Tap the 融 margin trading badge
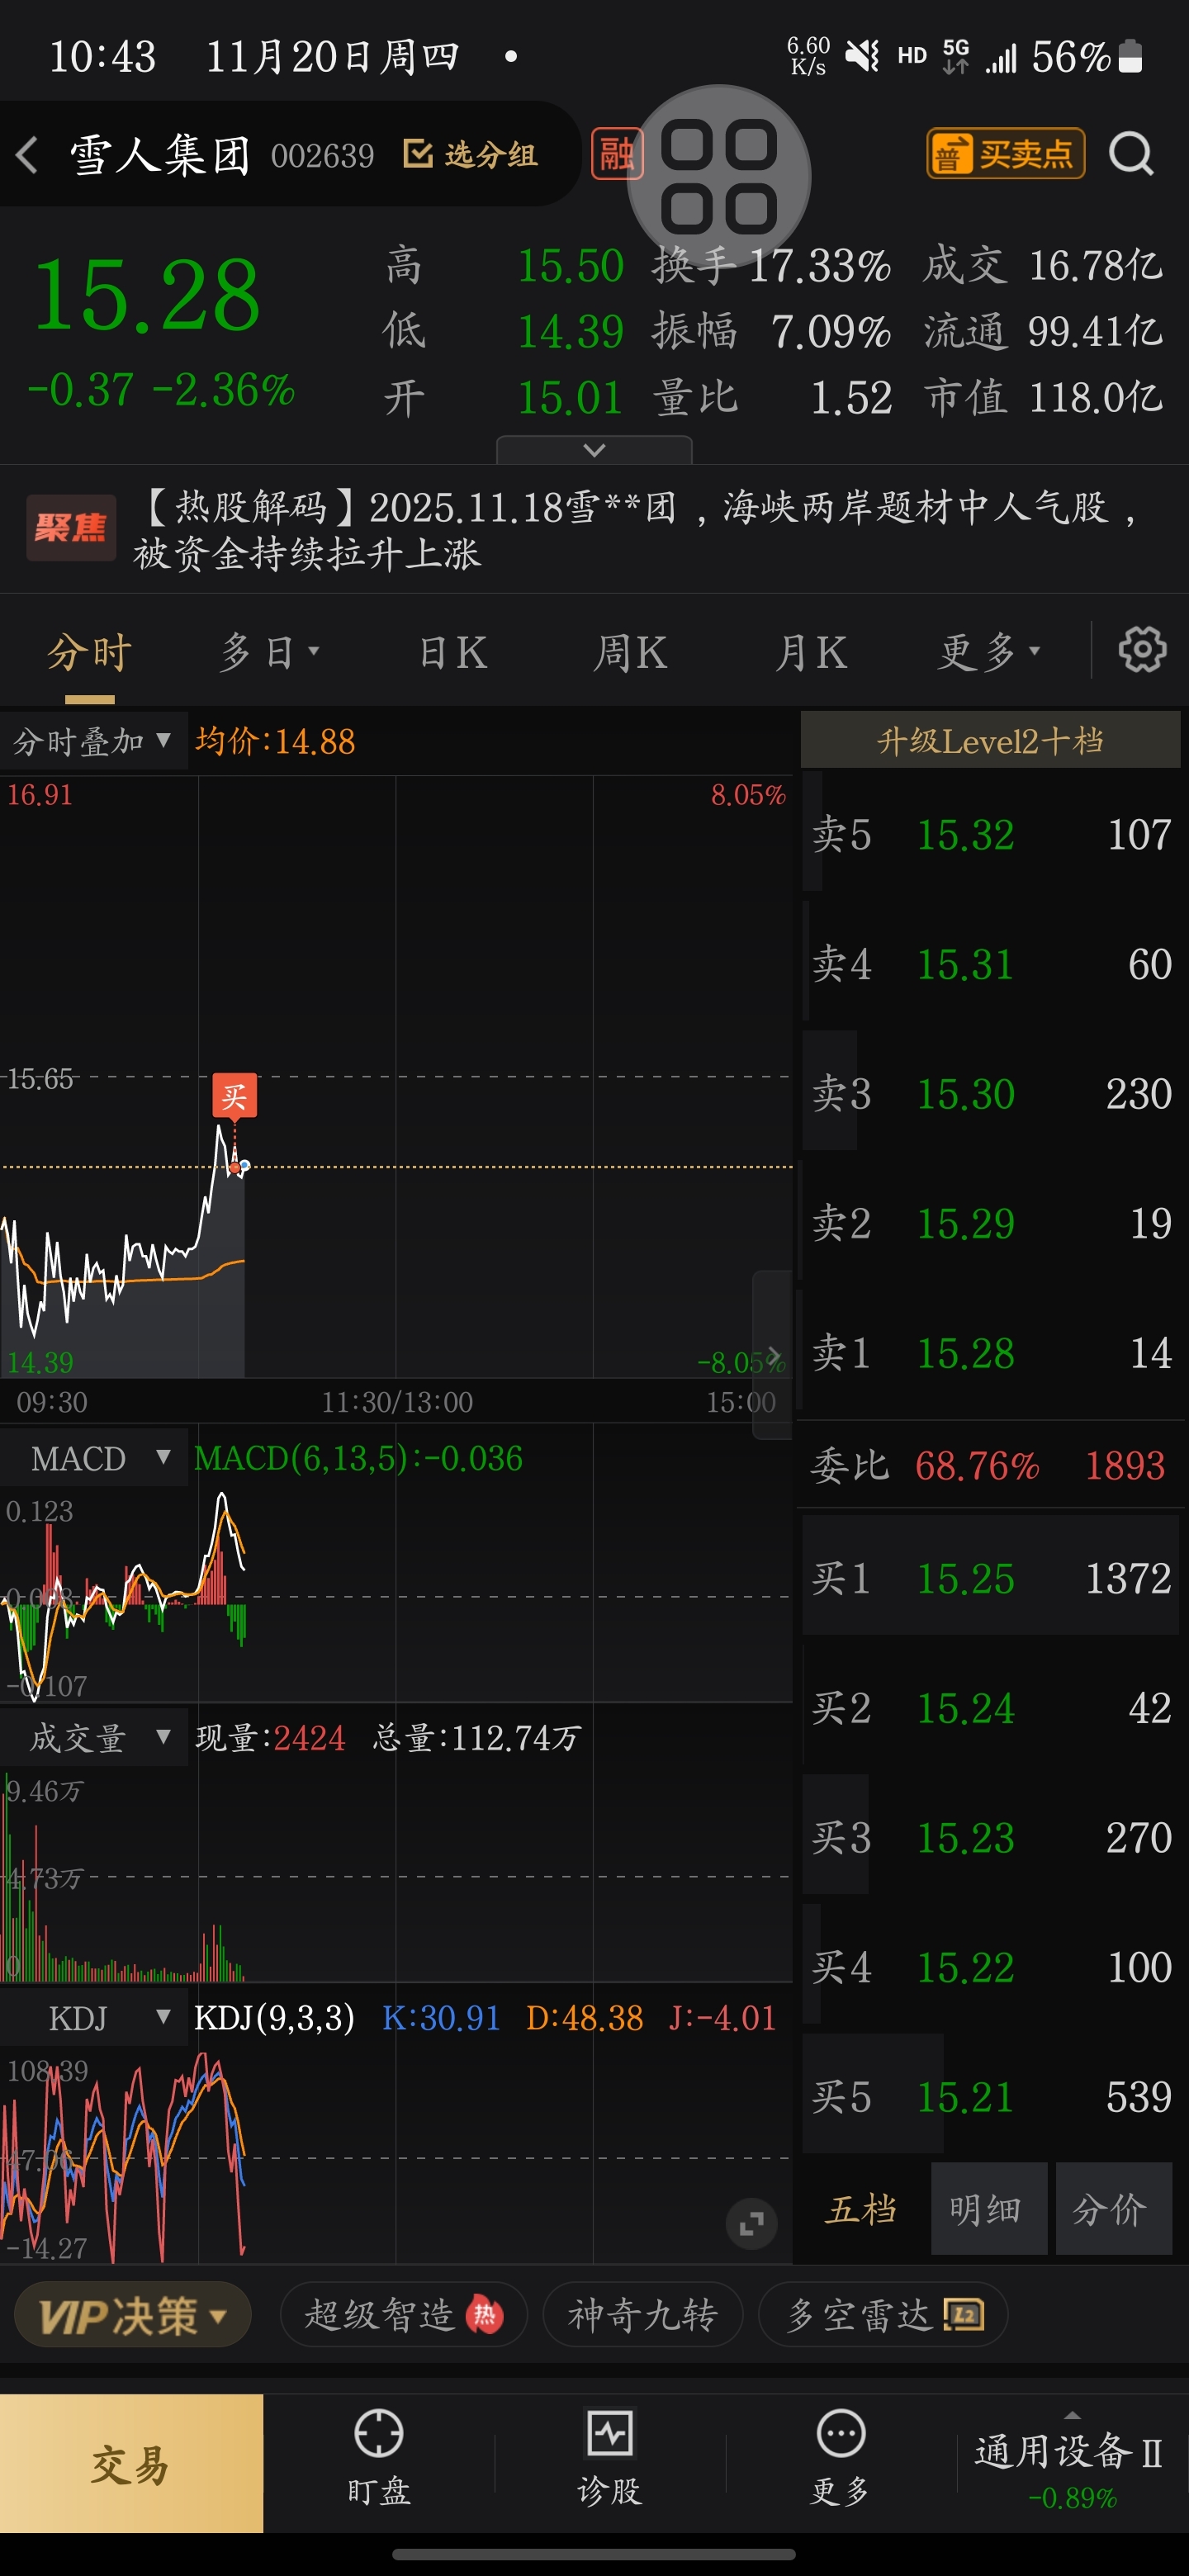The height and width of the screenshot is (2576, 1189). [616, 154]
